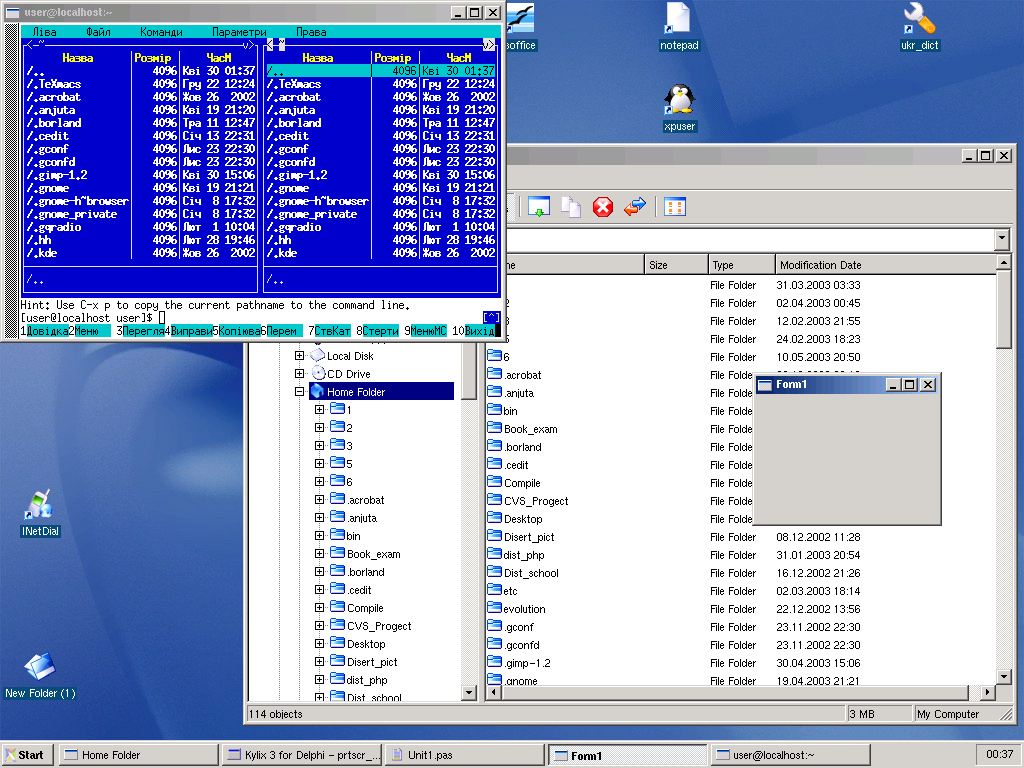Open the Команди menu in Midnight Commander
This screenshot has height=768, width=1024.
161,32
